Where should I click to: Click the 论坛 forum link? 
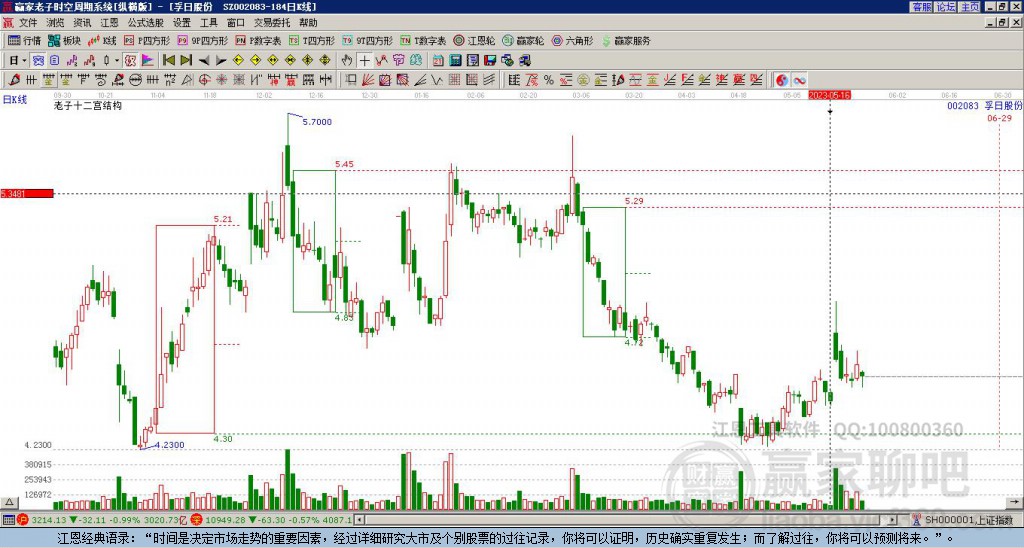coord(946,7)
